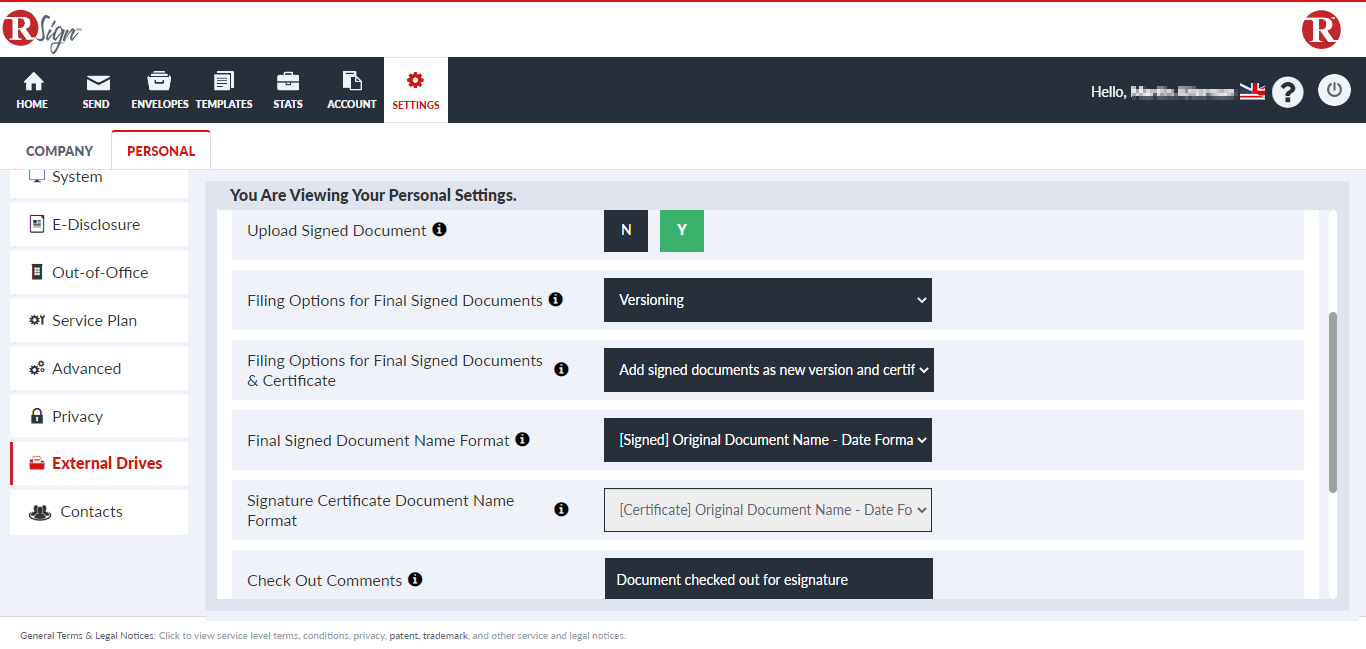Open the Envelopes section icon
Viewport: 1366px width, 649px height.
159,82
